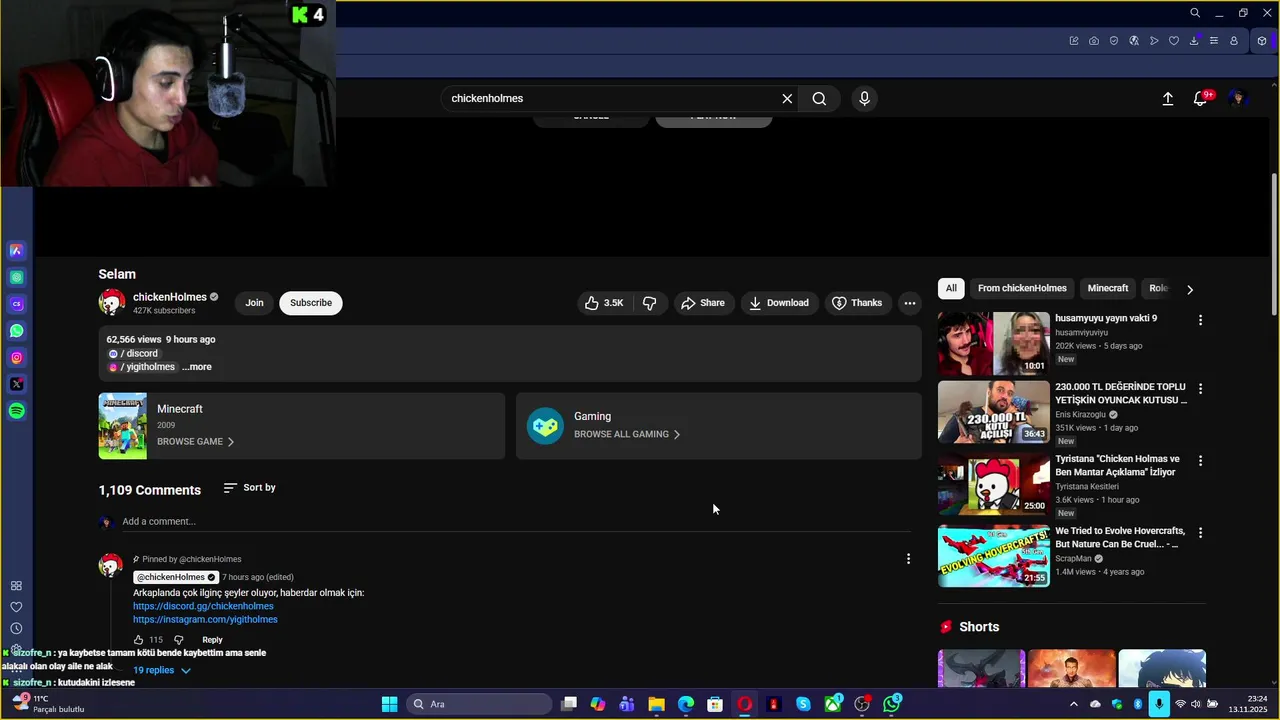
Task: Select From chickenHolmes filter chip
Action: pyautogui.click(x=1022, y=288)
